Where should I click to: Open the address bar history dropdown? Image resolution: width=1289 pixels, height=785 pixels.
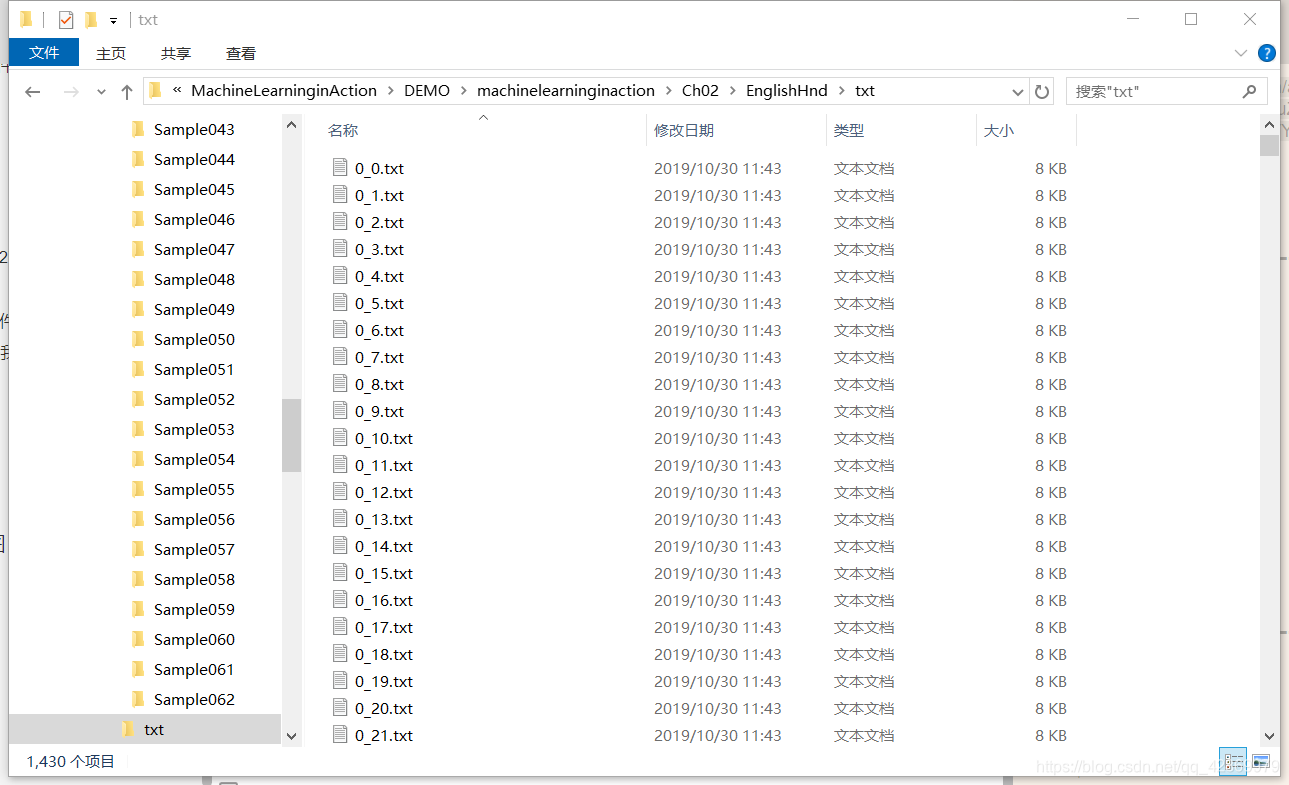click(x=1018, y=91)
